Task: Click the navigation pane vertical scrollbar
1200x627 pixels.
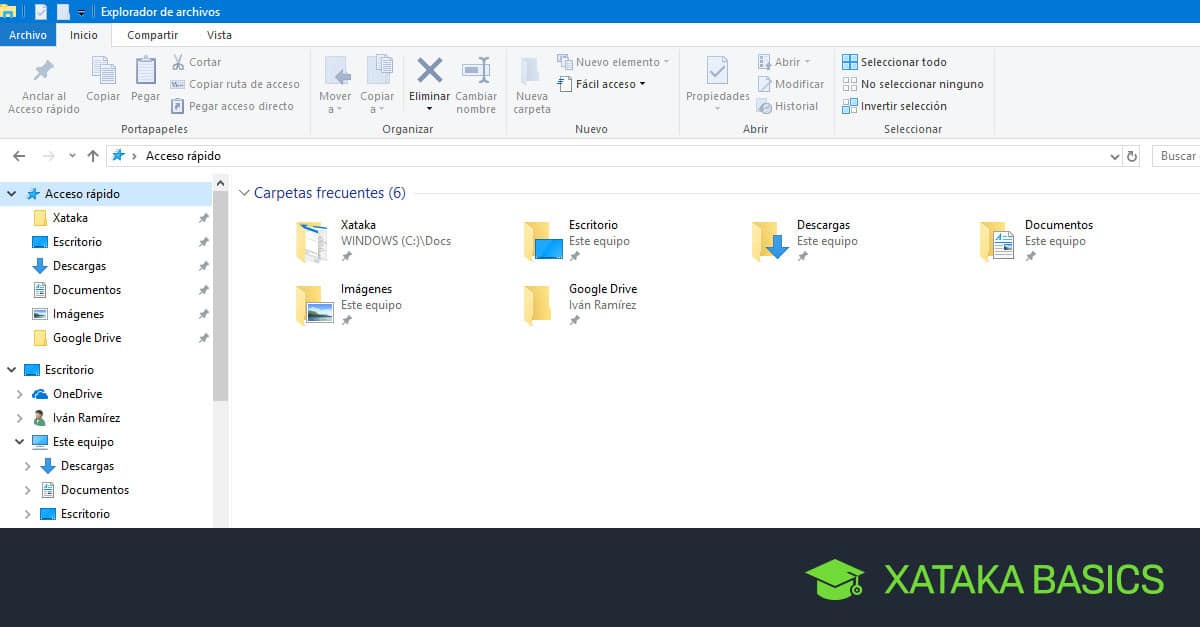Action: [221, 300]
